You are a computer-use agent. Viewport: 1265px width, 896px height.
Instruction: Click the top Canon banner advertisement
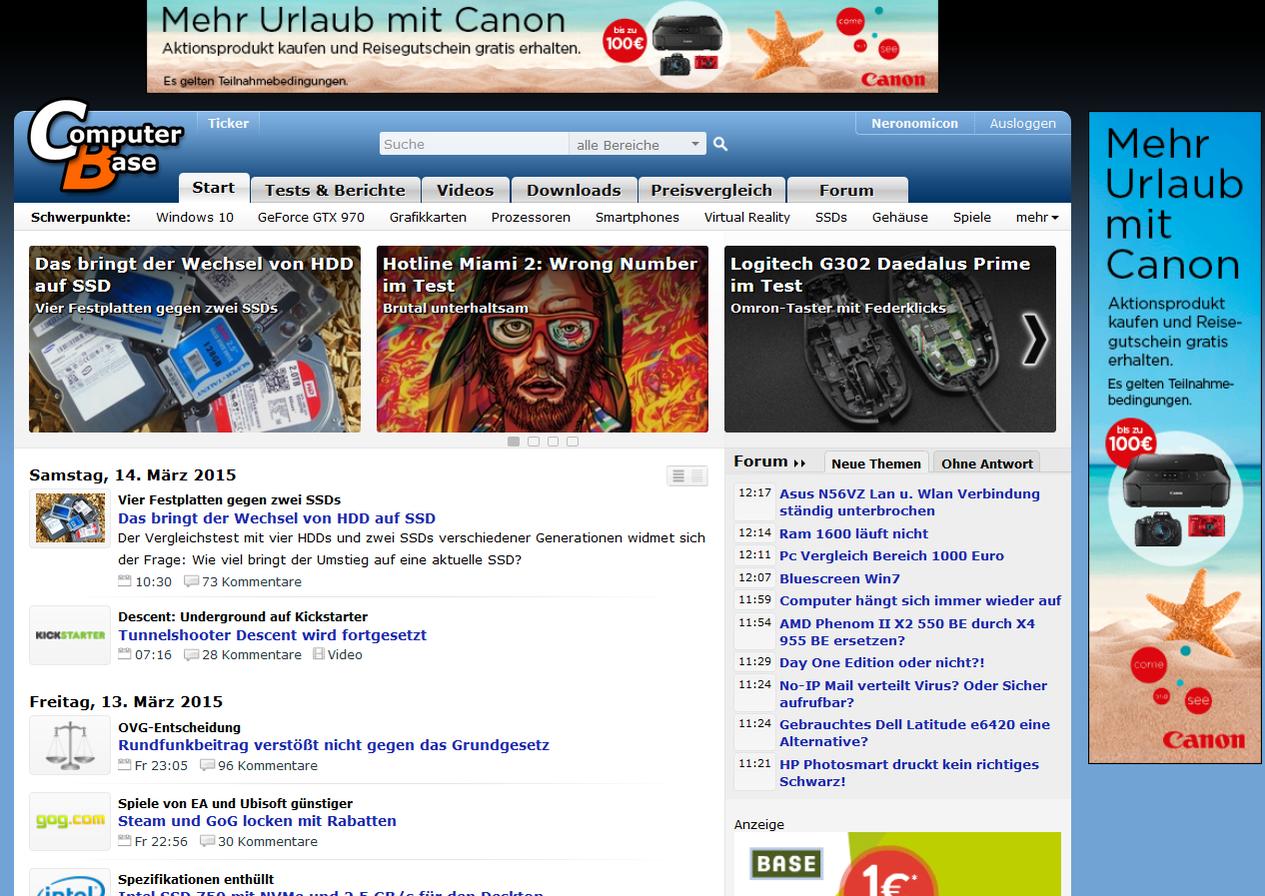point(542,46)
